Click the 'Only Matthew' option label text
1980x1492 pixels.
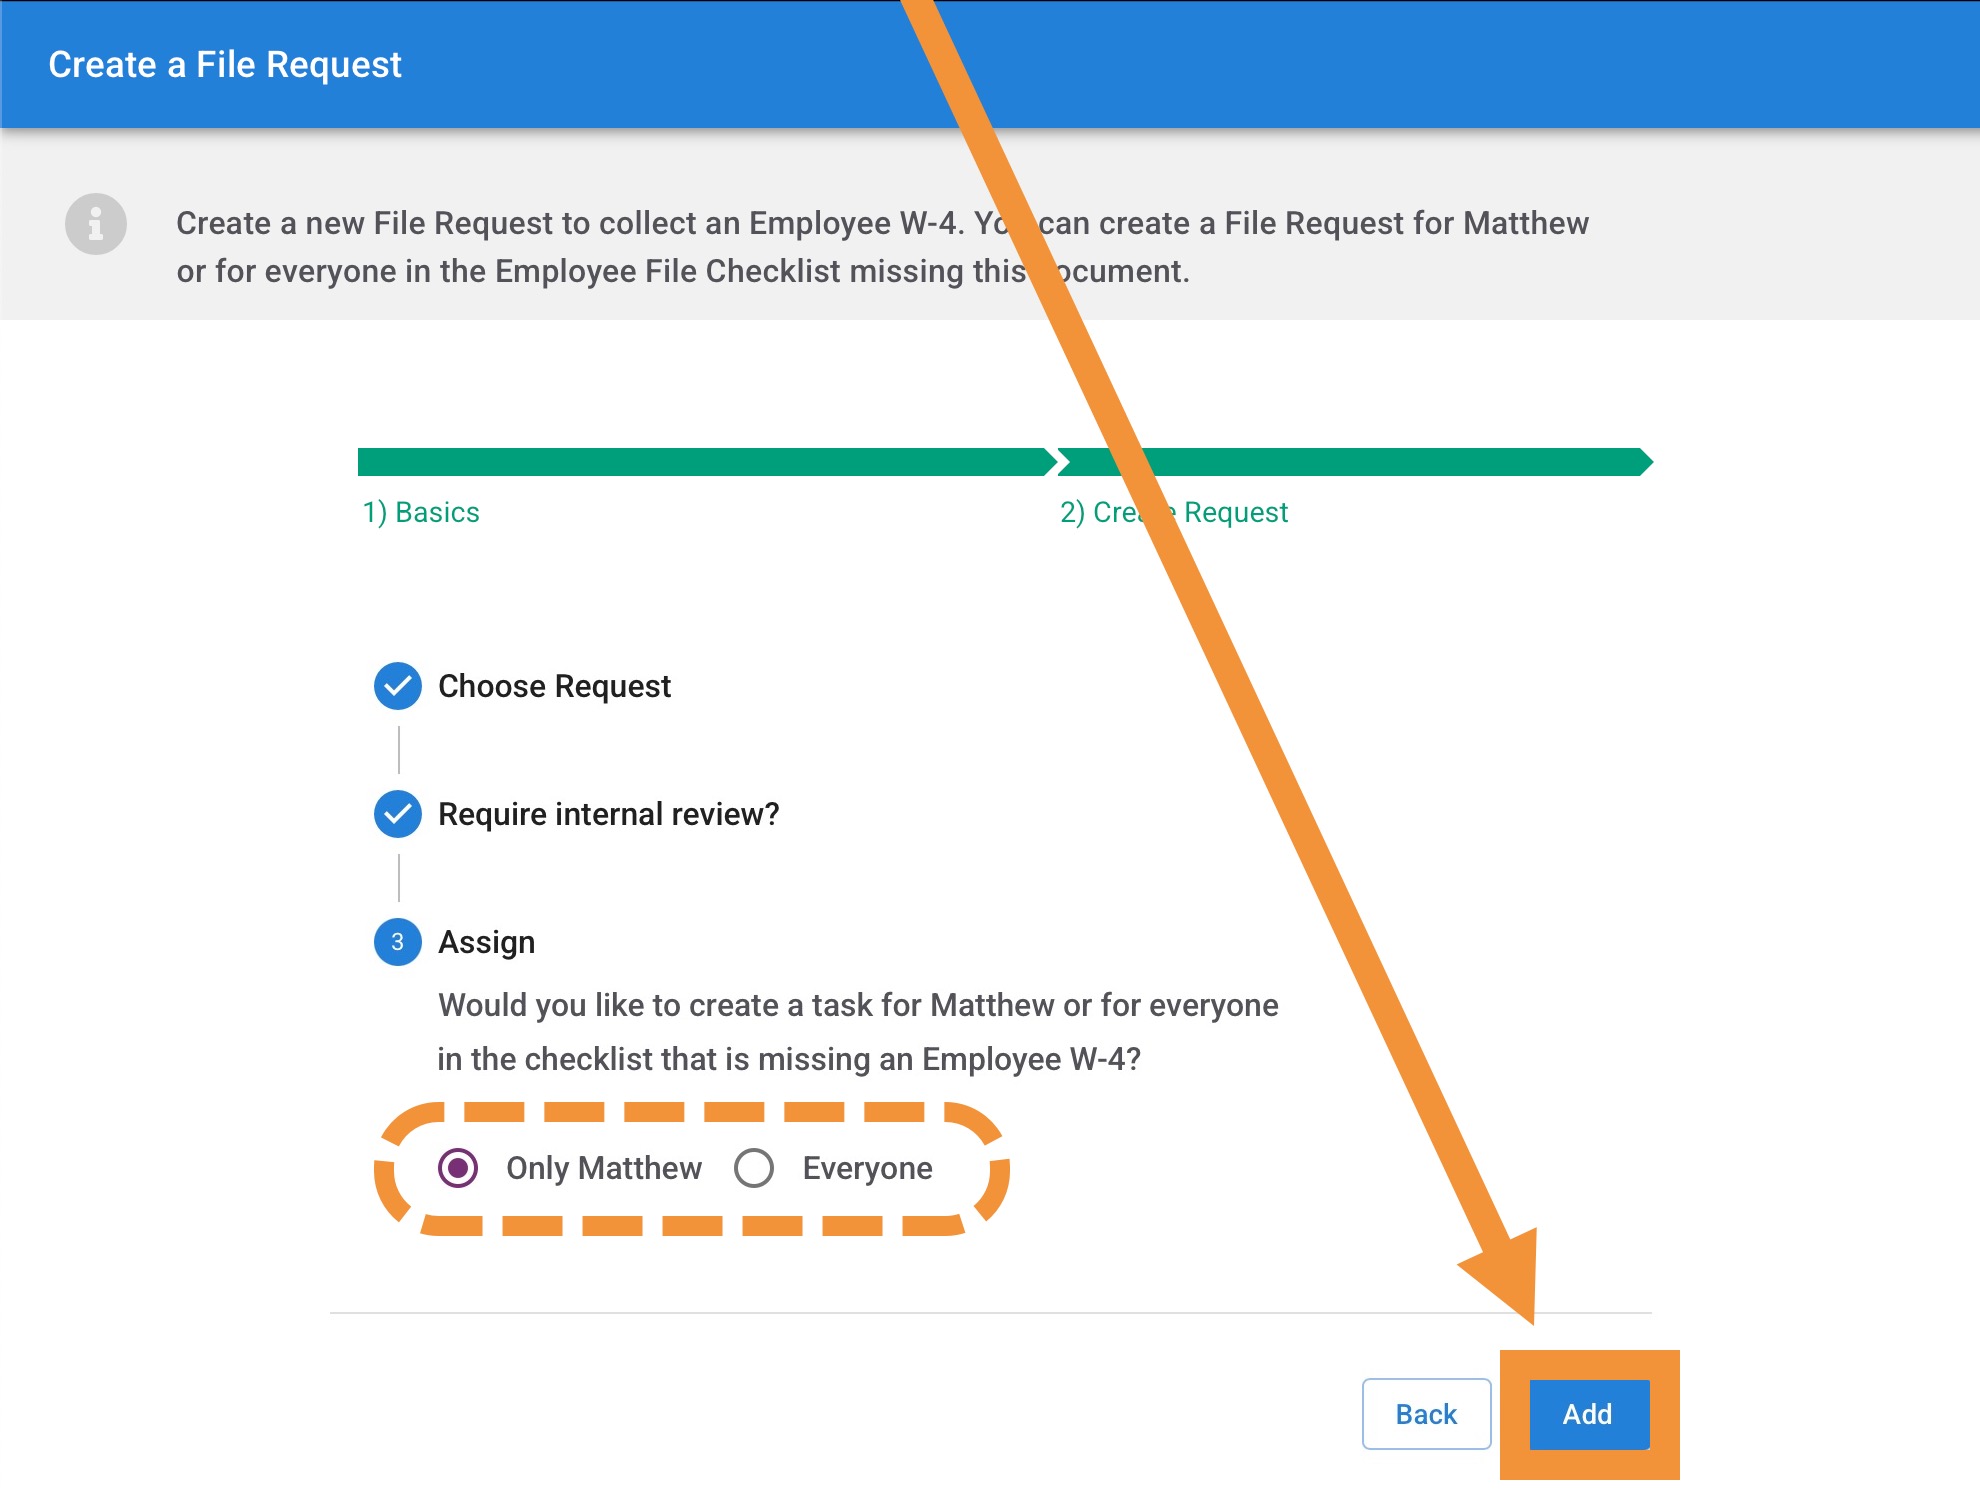click(x=604, y=1168)
